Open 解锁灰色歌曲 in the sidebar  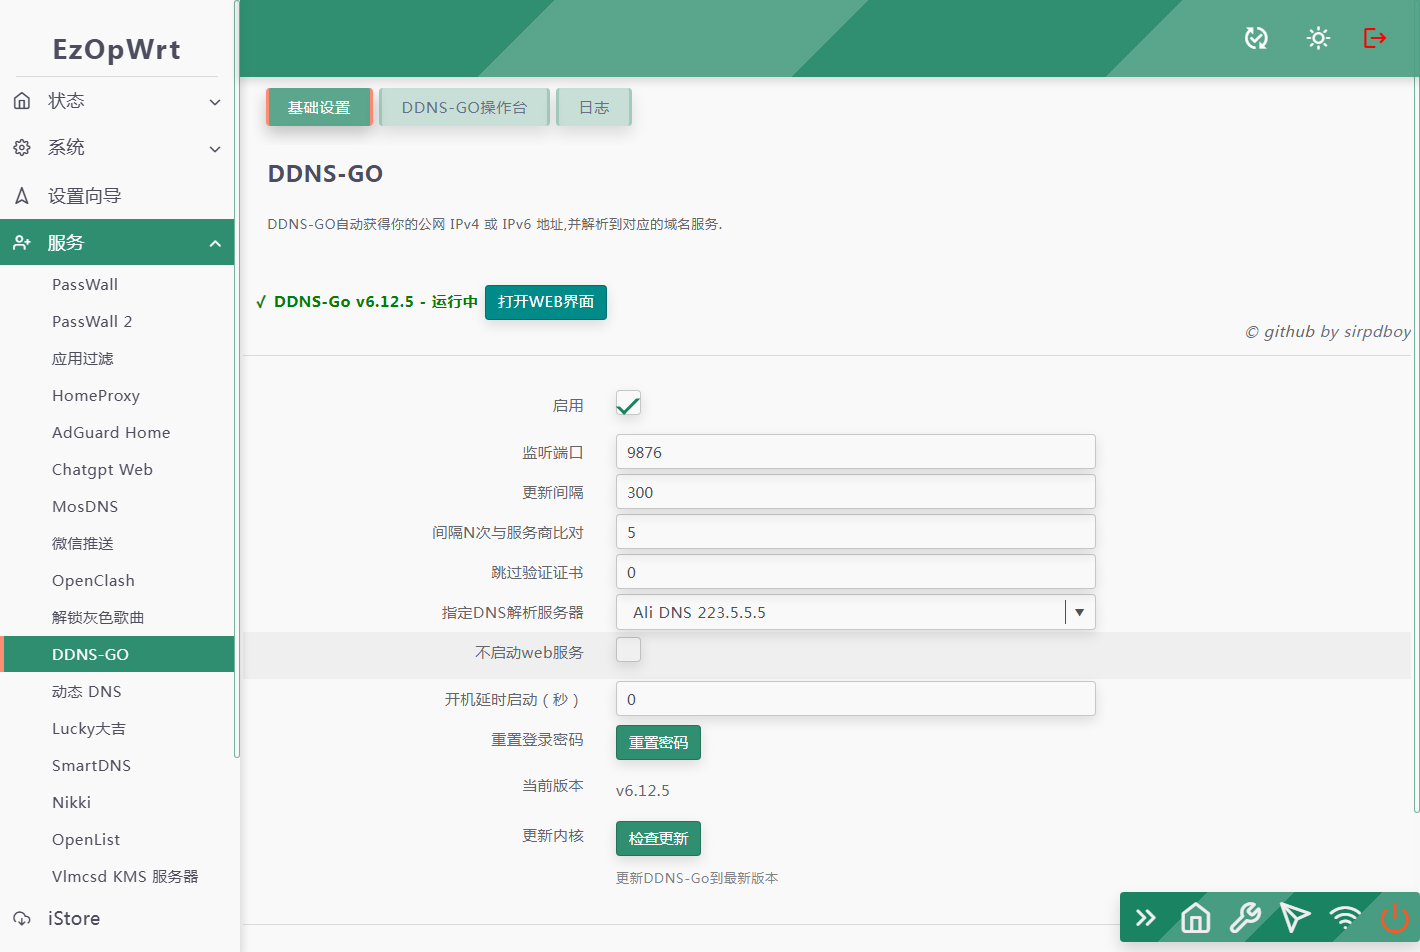98,617
